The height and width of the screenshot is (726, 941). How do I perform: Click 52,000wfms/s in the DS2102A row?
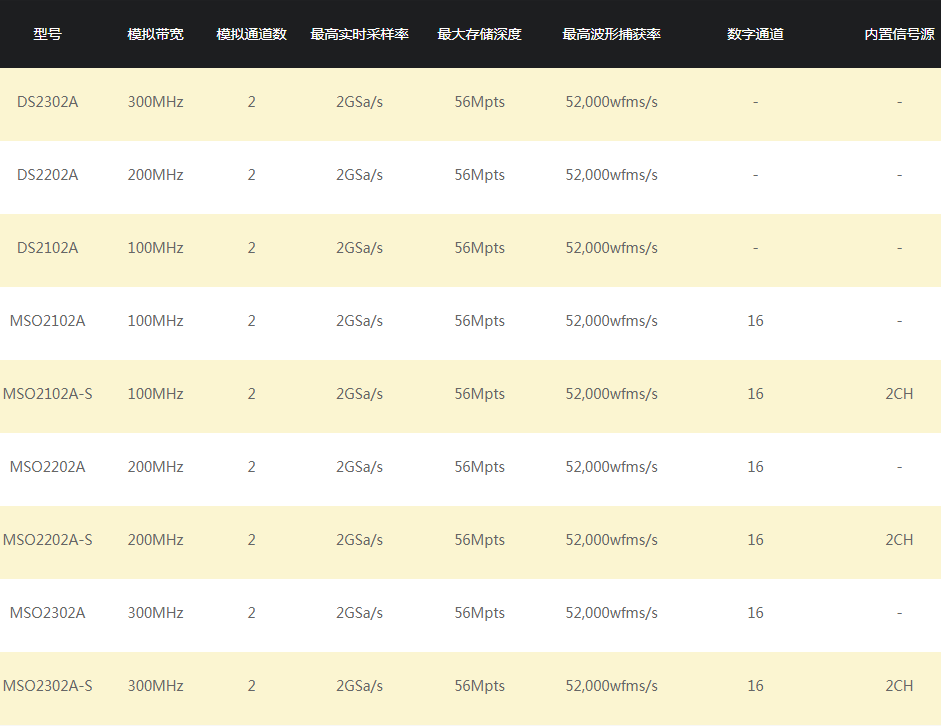(x=612, y=248)
